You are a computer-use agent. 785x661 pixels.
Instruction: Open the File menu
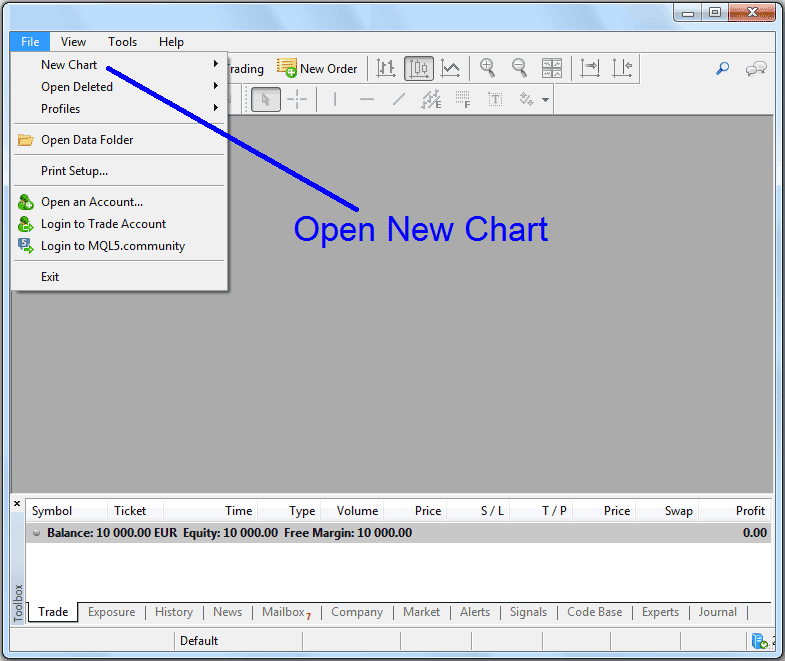[x=30, y=42]
